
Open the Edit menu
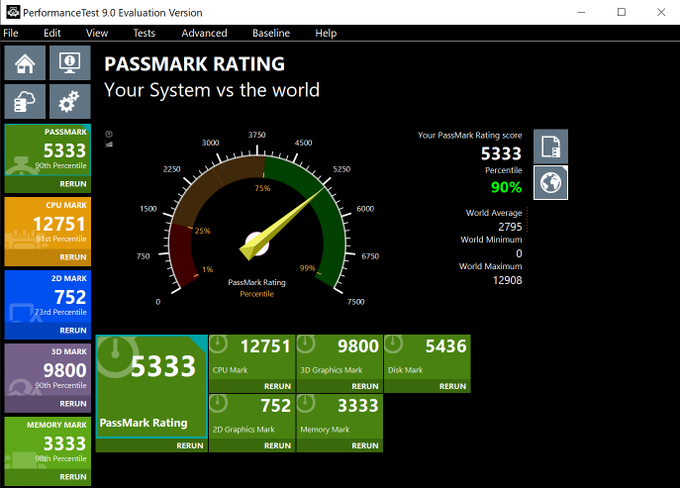(52, 33)
